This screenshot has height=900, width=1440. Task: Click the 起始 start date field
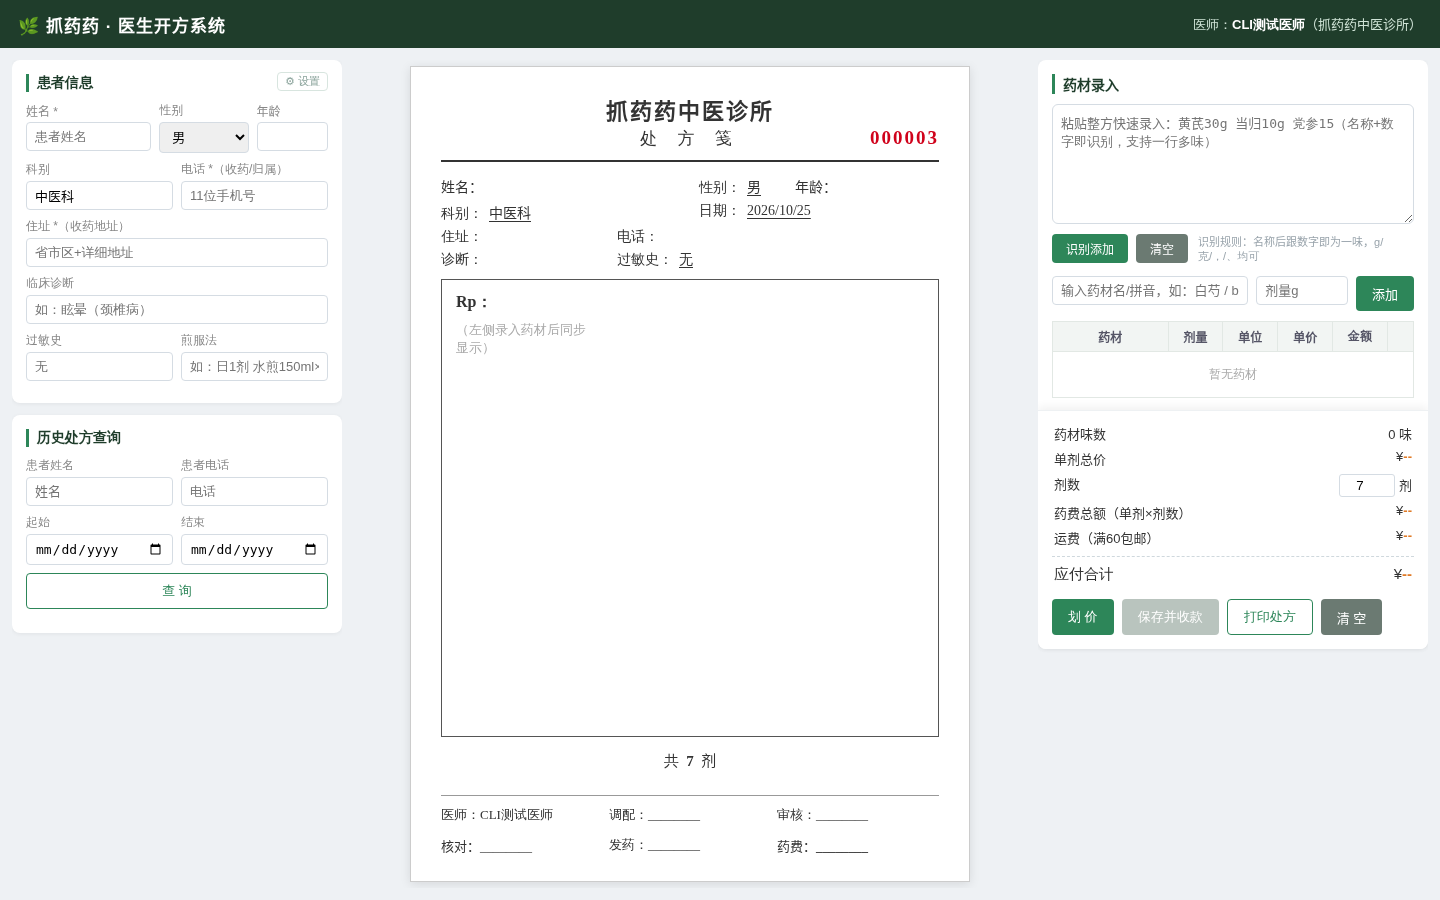pos(99,550)
